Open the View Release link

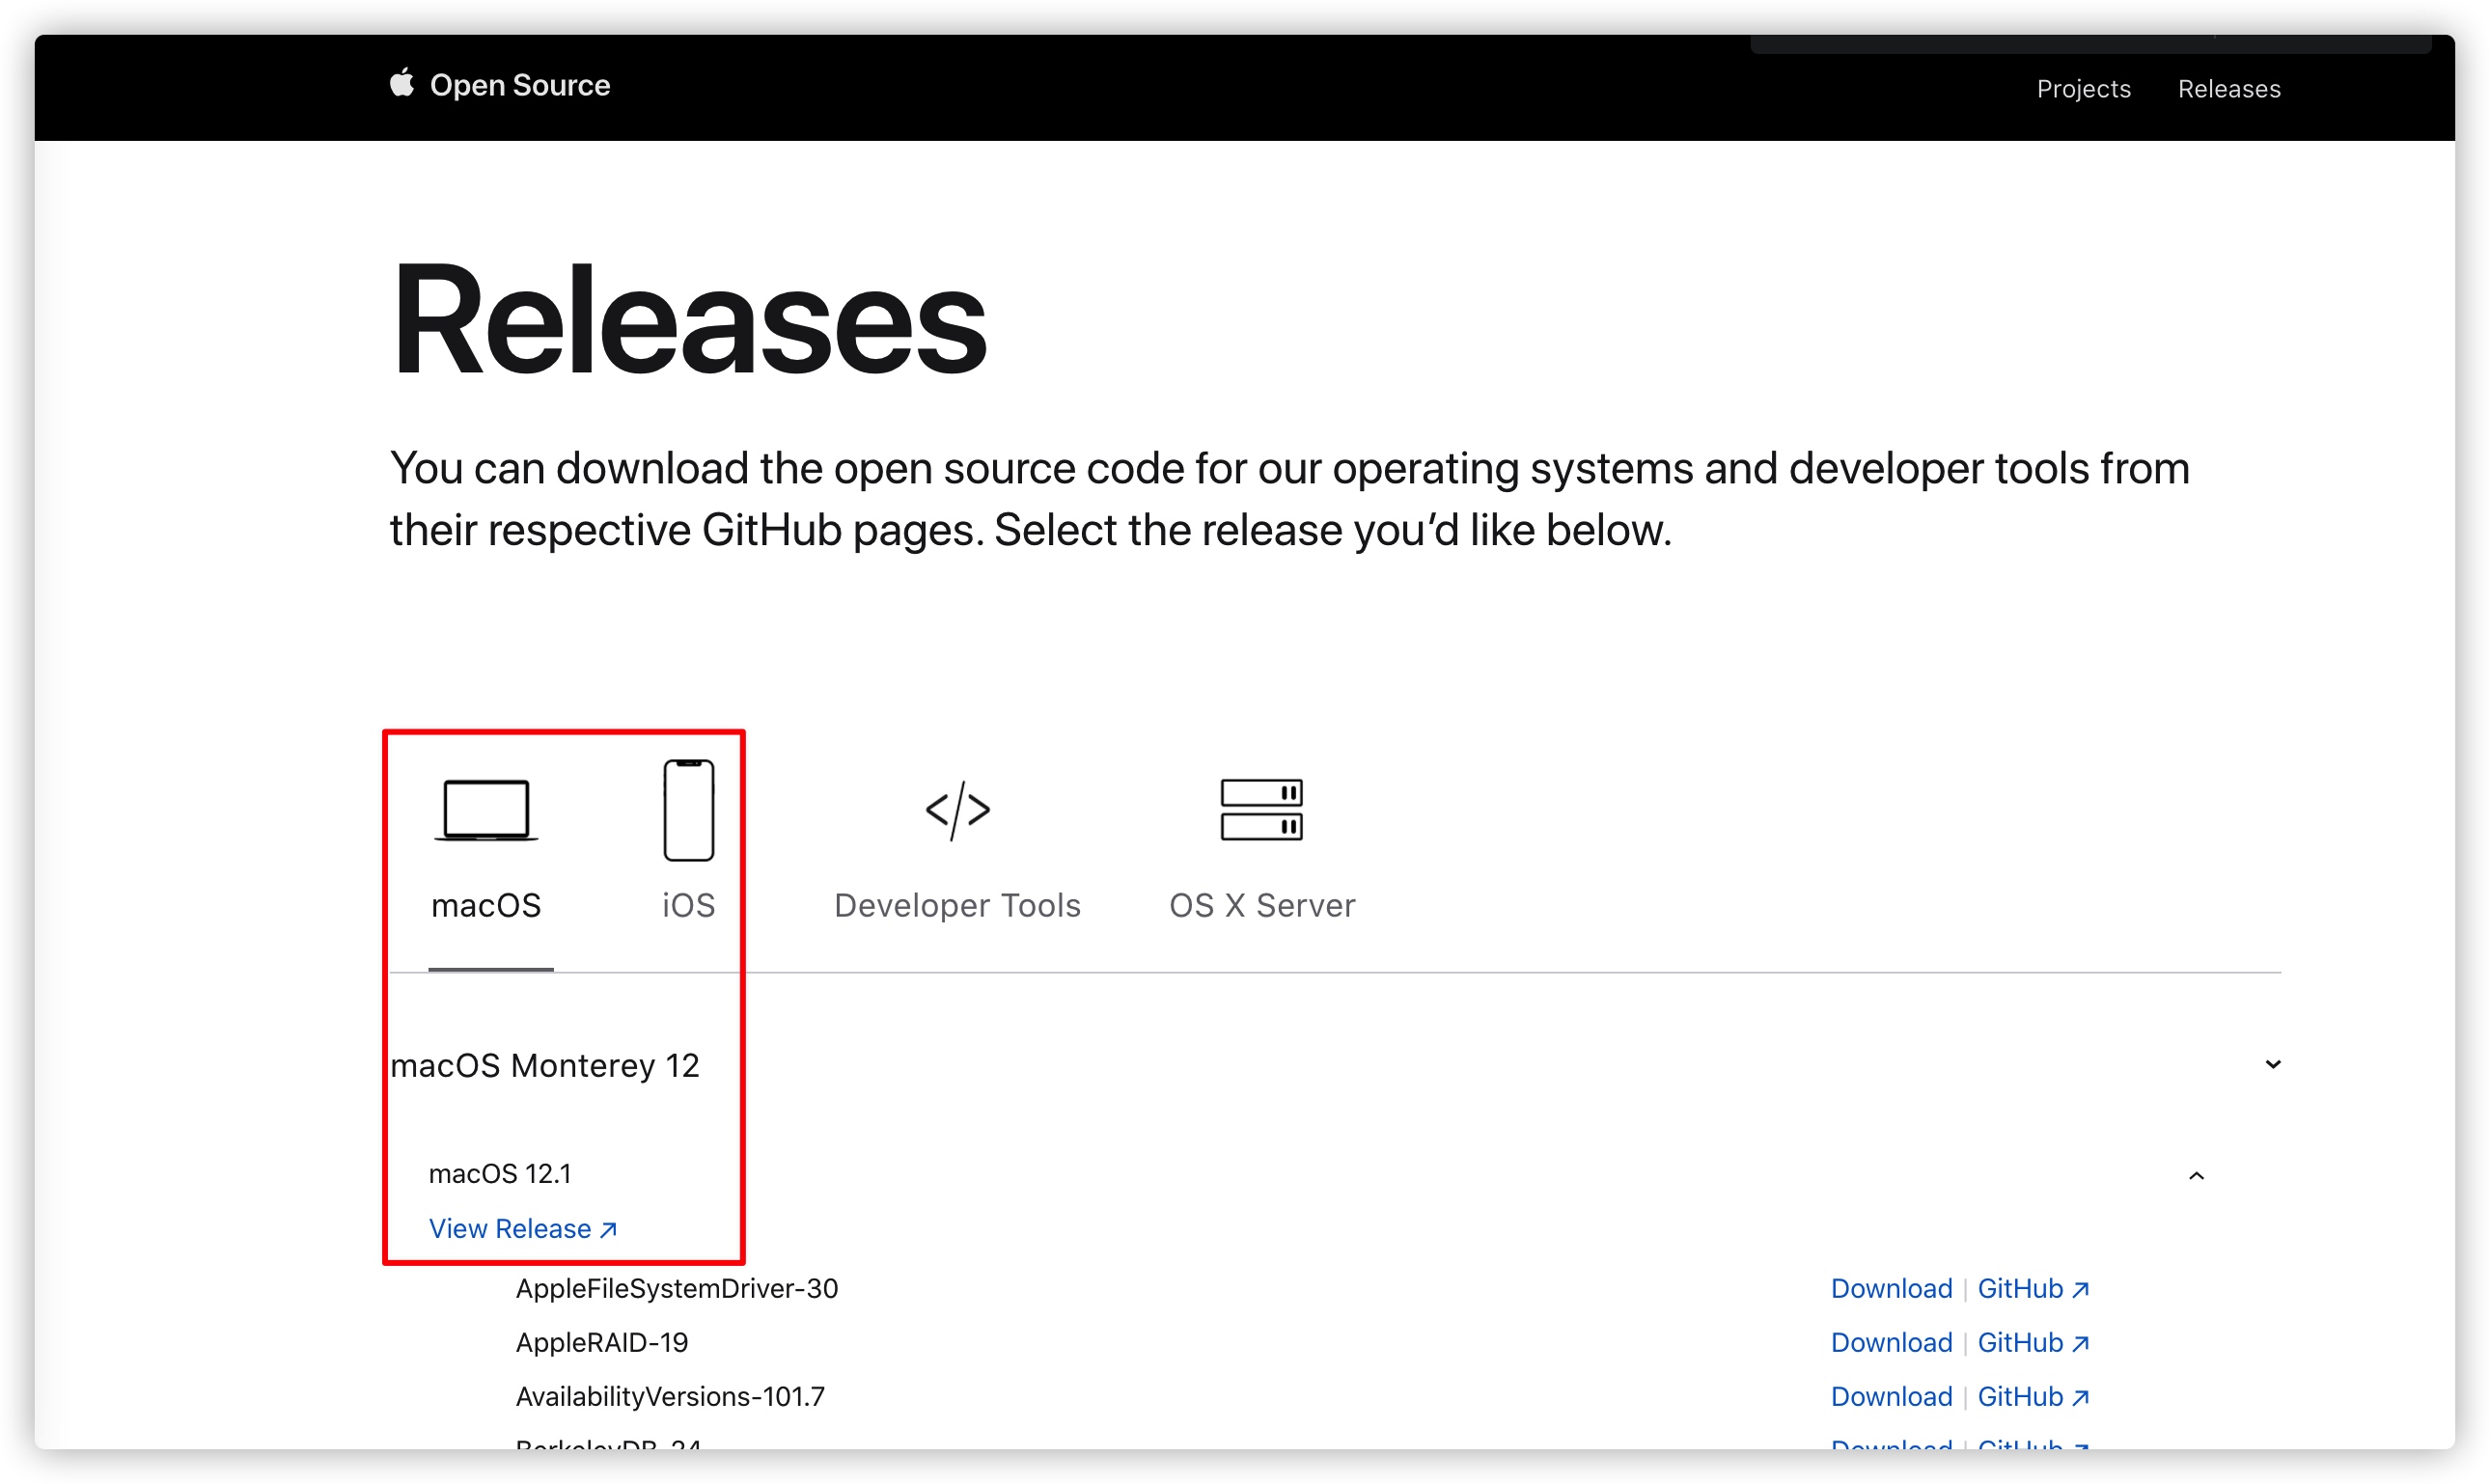pos(510,1229)
